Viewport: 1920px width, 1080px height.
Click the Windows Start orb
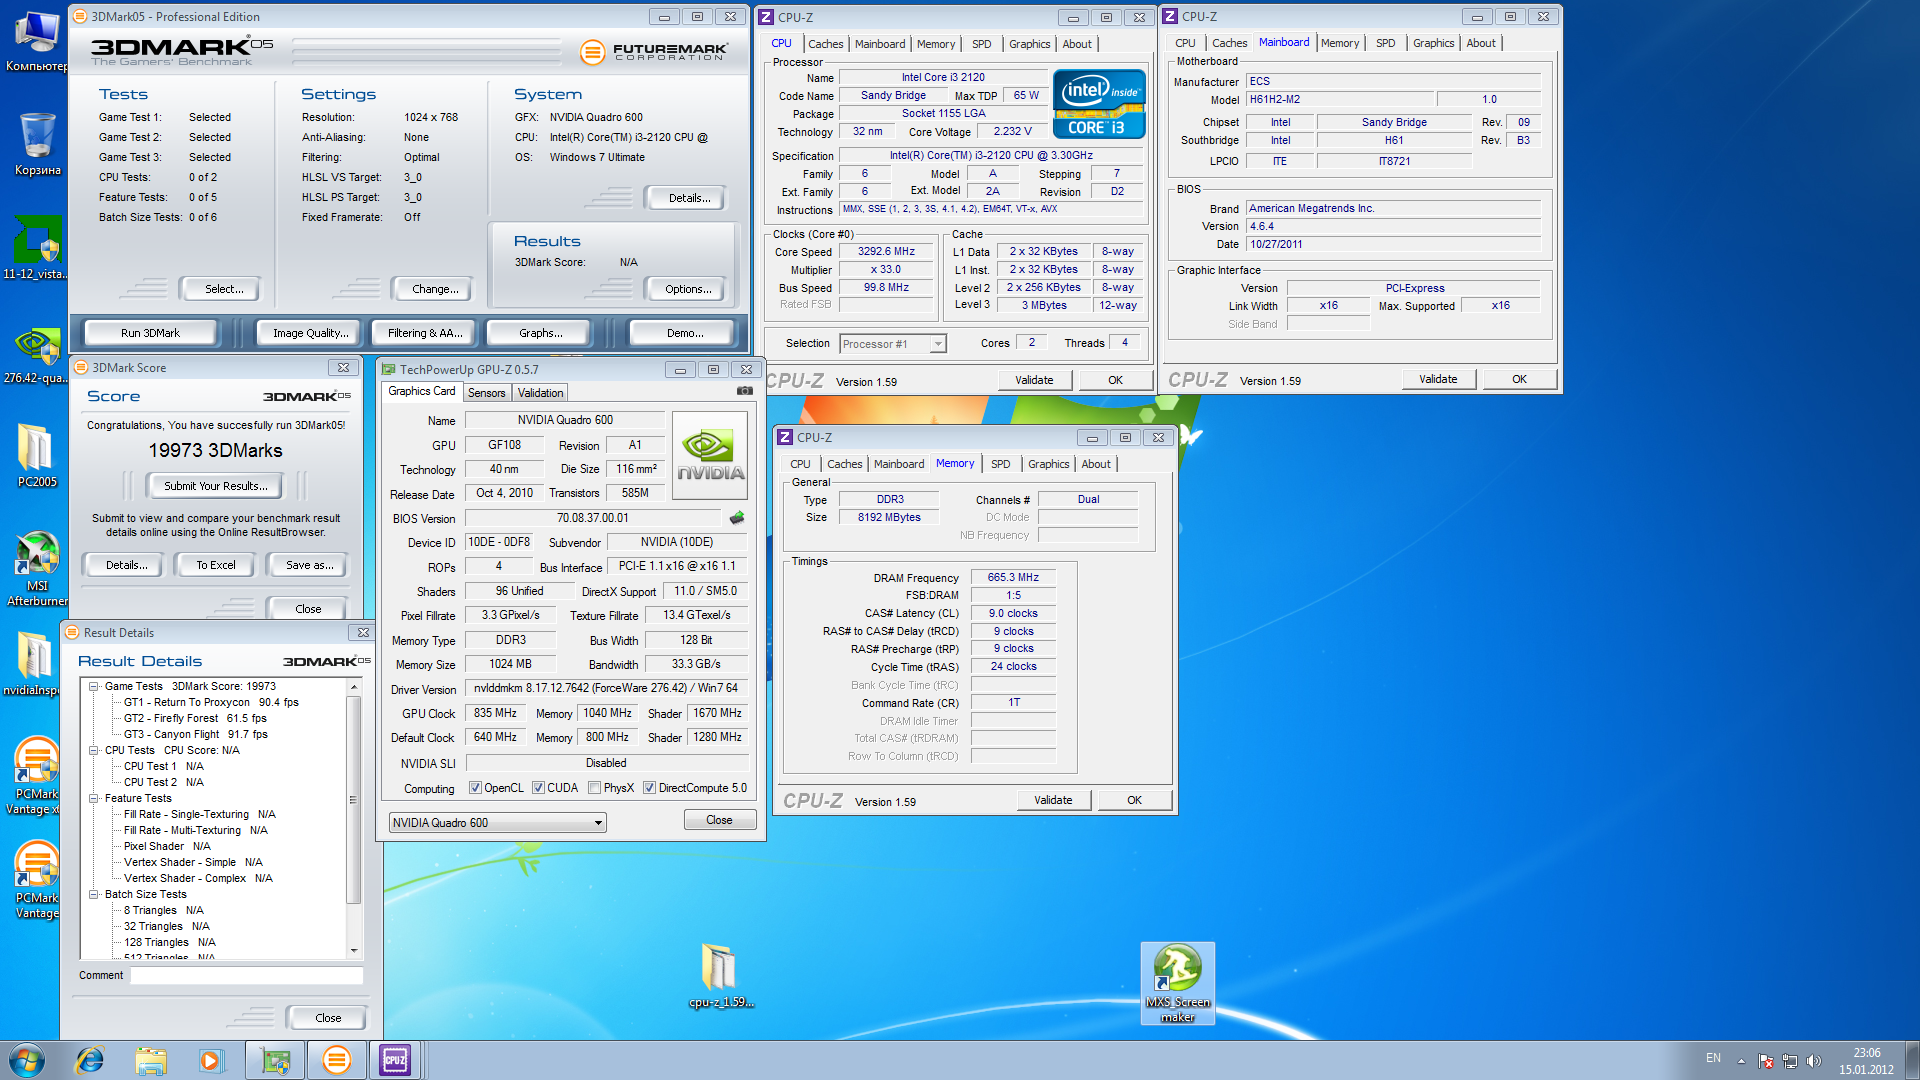tap(27, 1060)
